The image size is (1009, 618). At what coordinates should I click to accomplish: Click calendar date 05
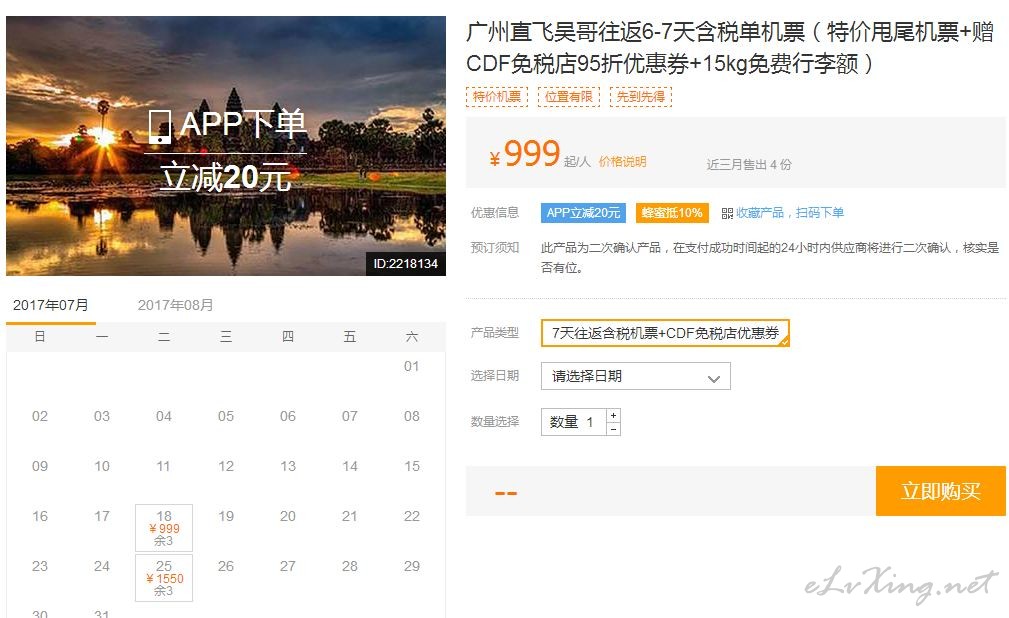click(x=226, y=417)
